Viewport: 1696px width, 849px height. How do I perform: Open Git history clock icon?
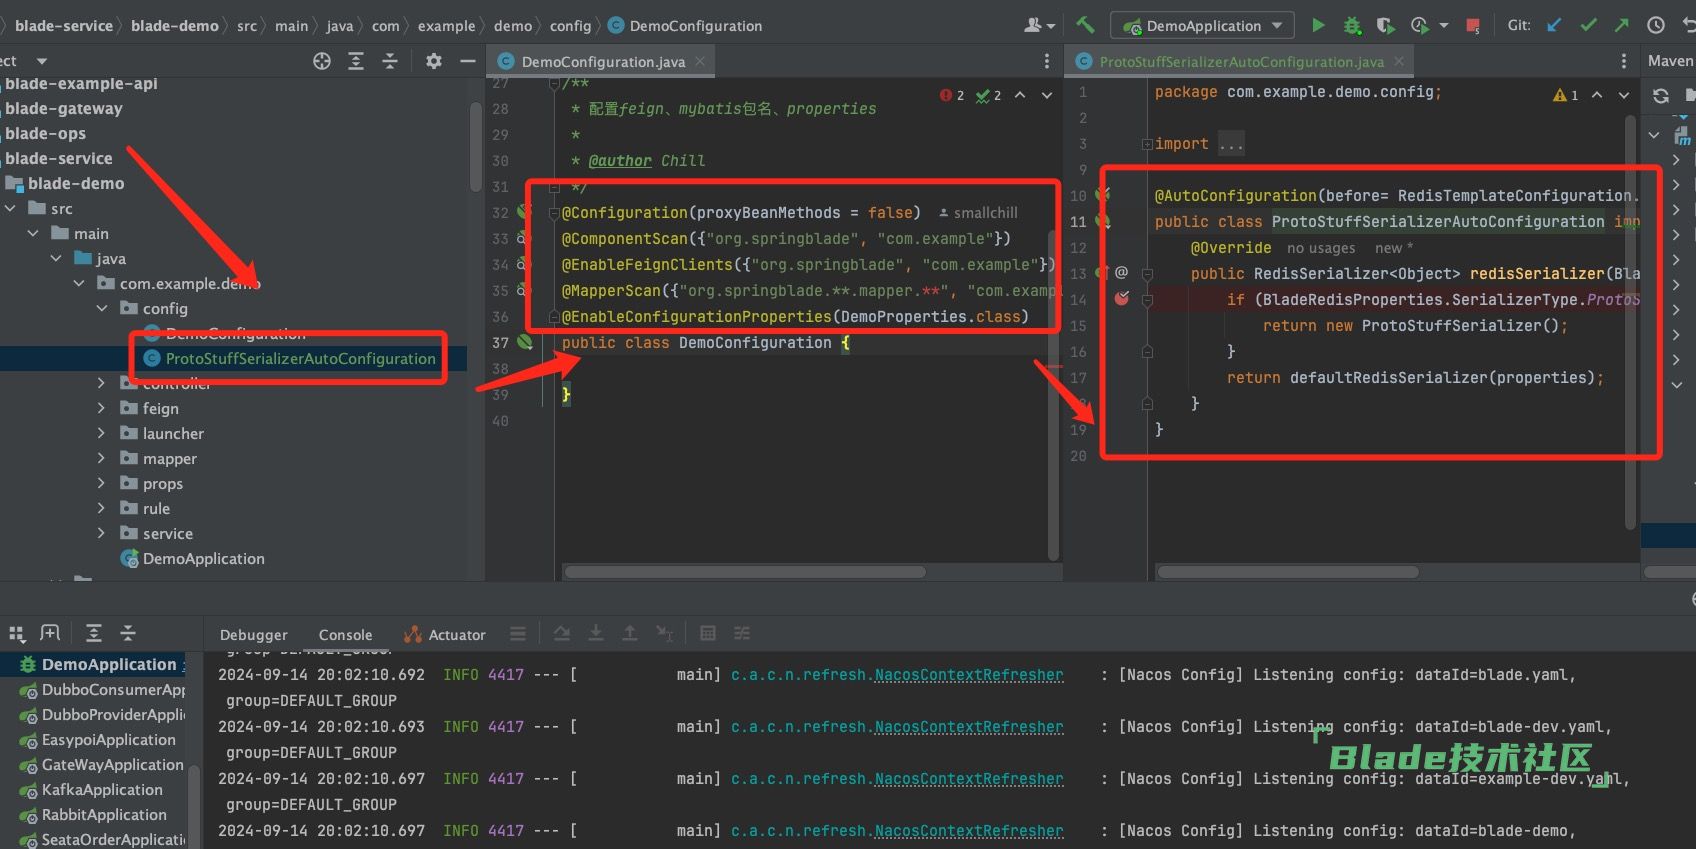pyautogui.click(x=1656, y=25)
